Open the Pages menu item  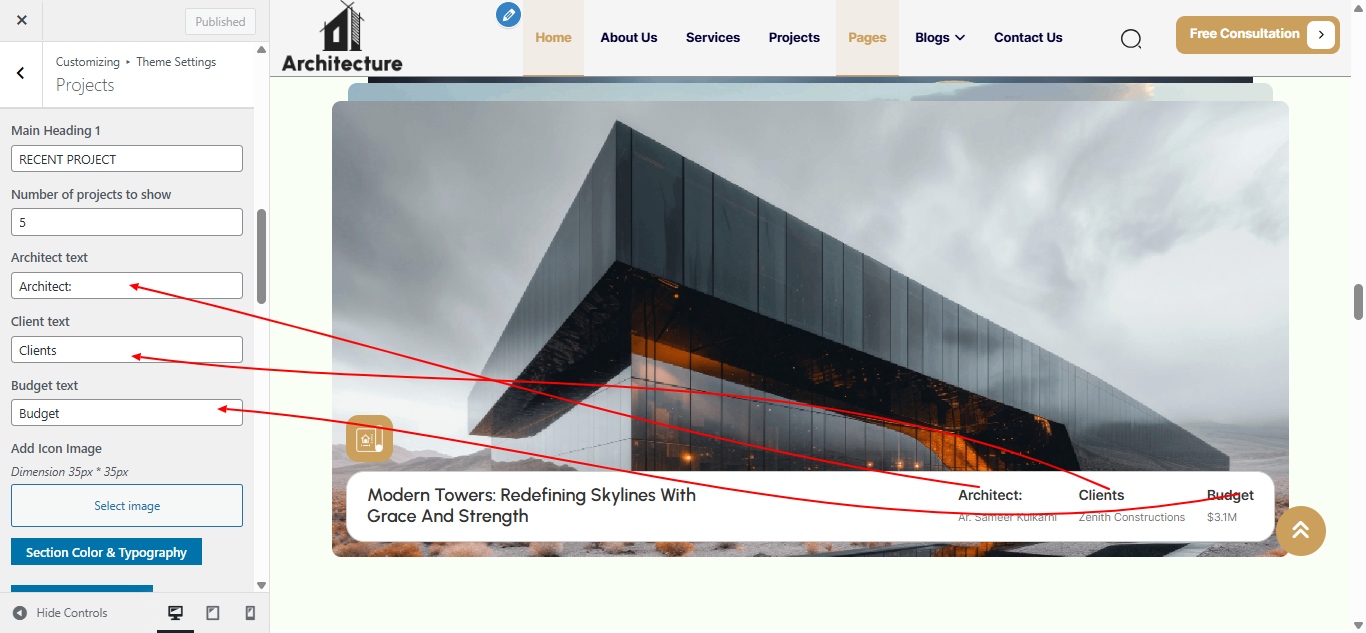pos(867,38)
